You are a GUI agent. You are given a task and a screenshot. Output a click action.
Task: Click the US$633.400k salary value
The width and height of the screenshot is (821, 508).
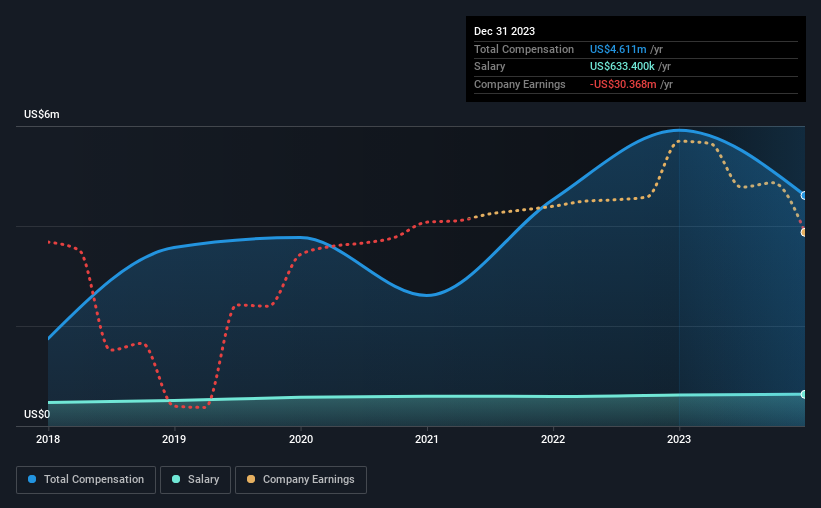point(622,67)
